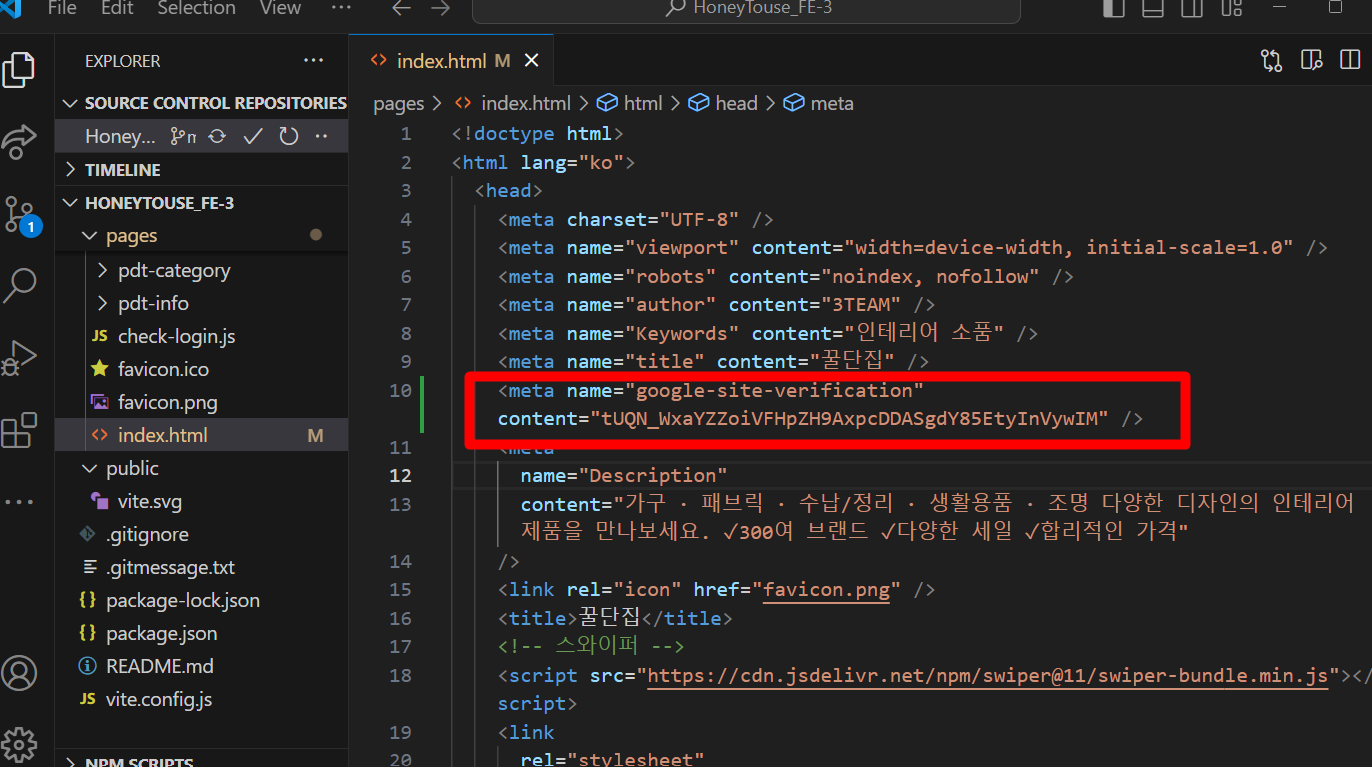
Task: Toggle the bottom panel
Action: 1152,8
